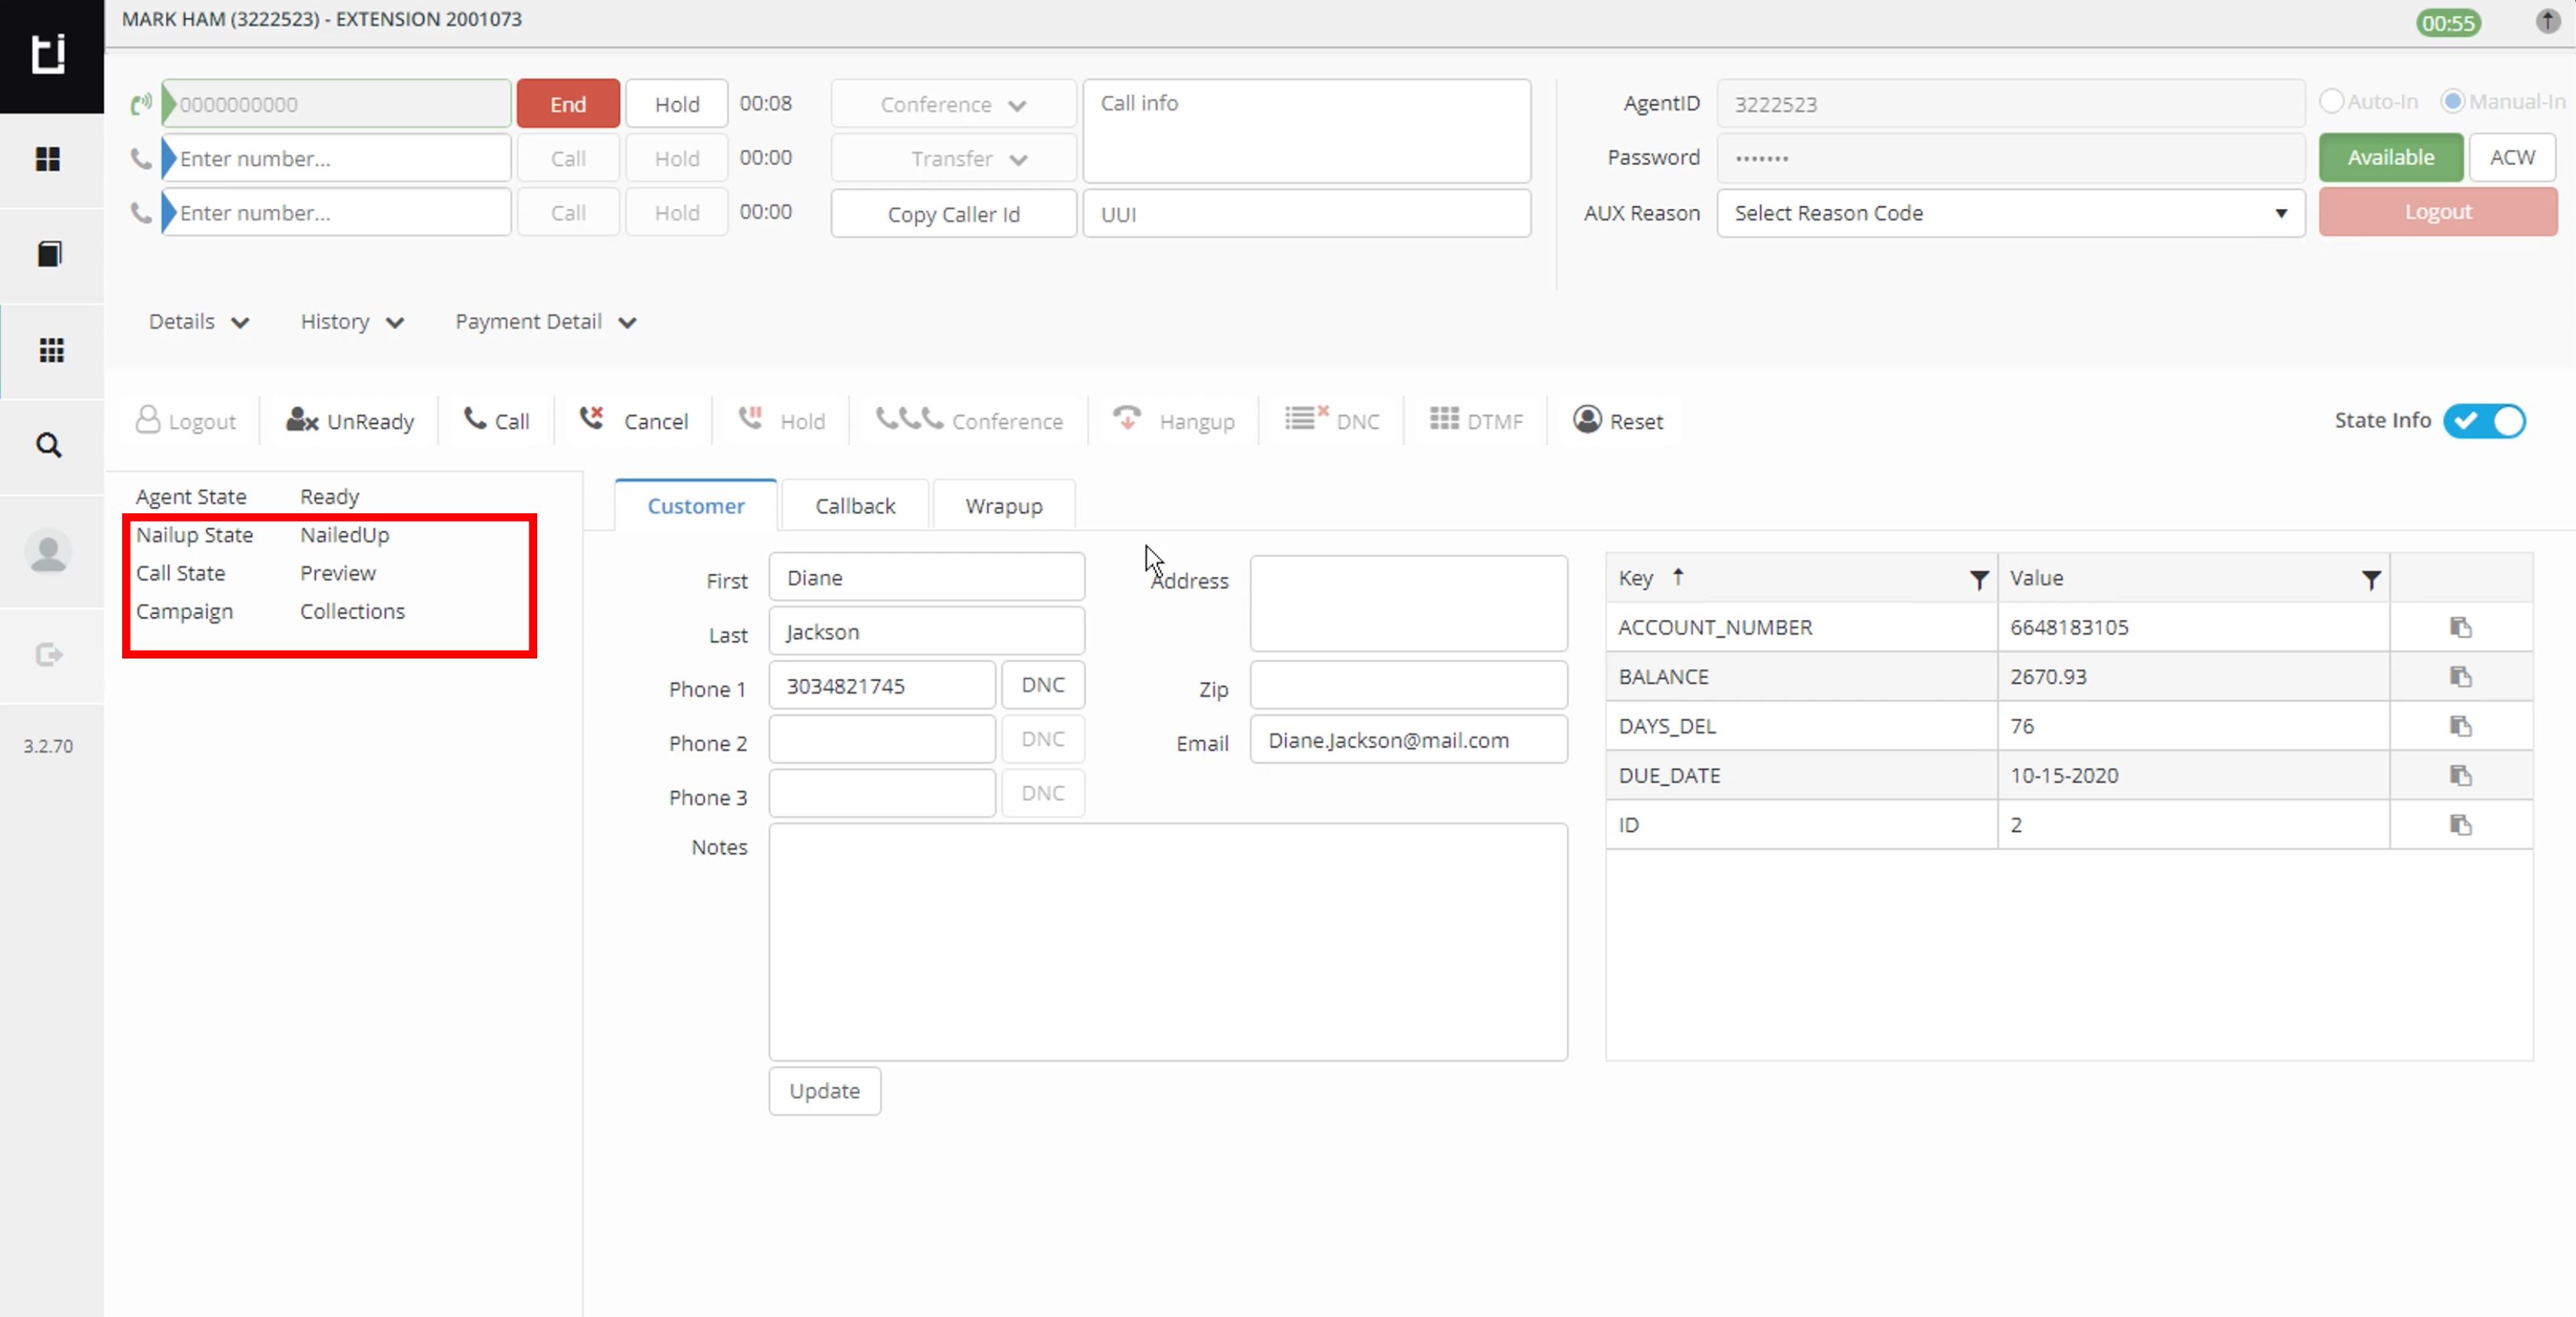Click the Phone 1 number field
Viewport: 2576px width, 1317px height.
882,685
